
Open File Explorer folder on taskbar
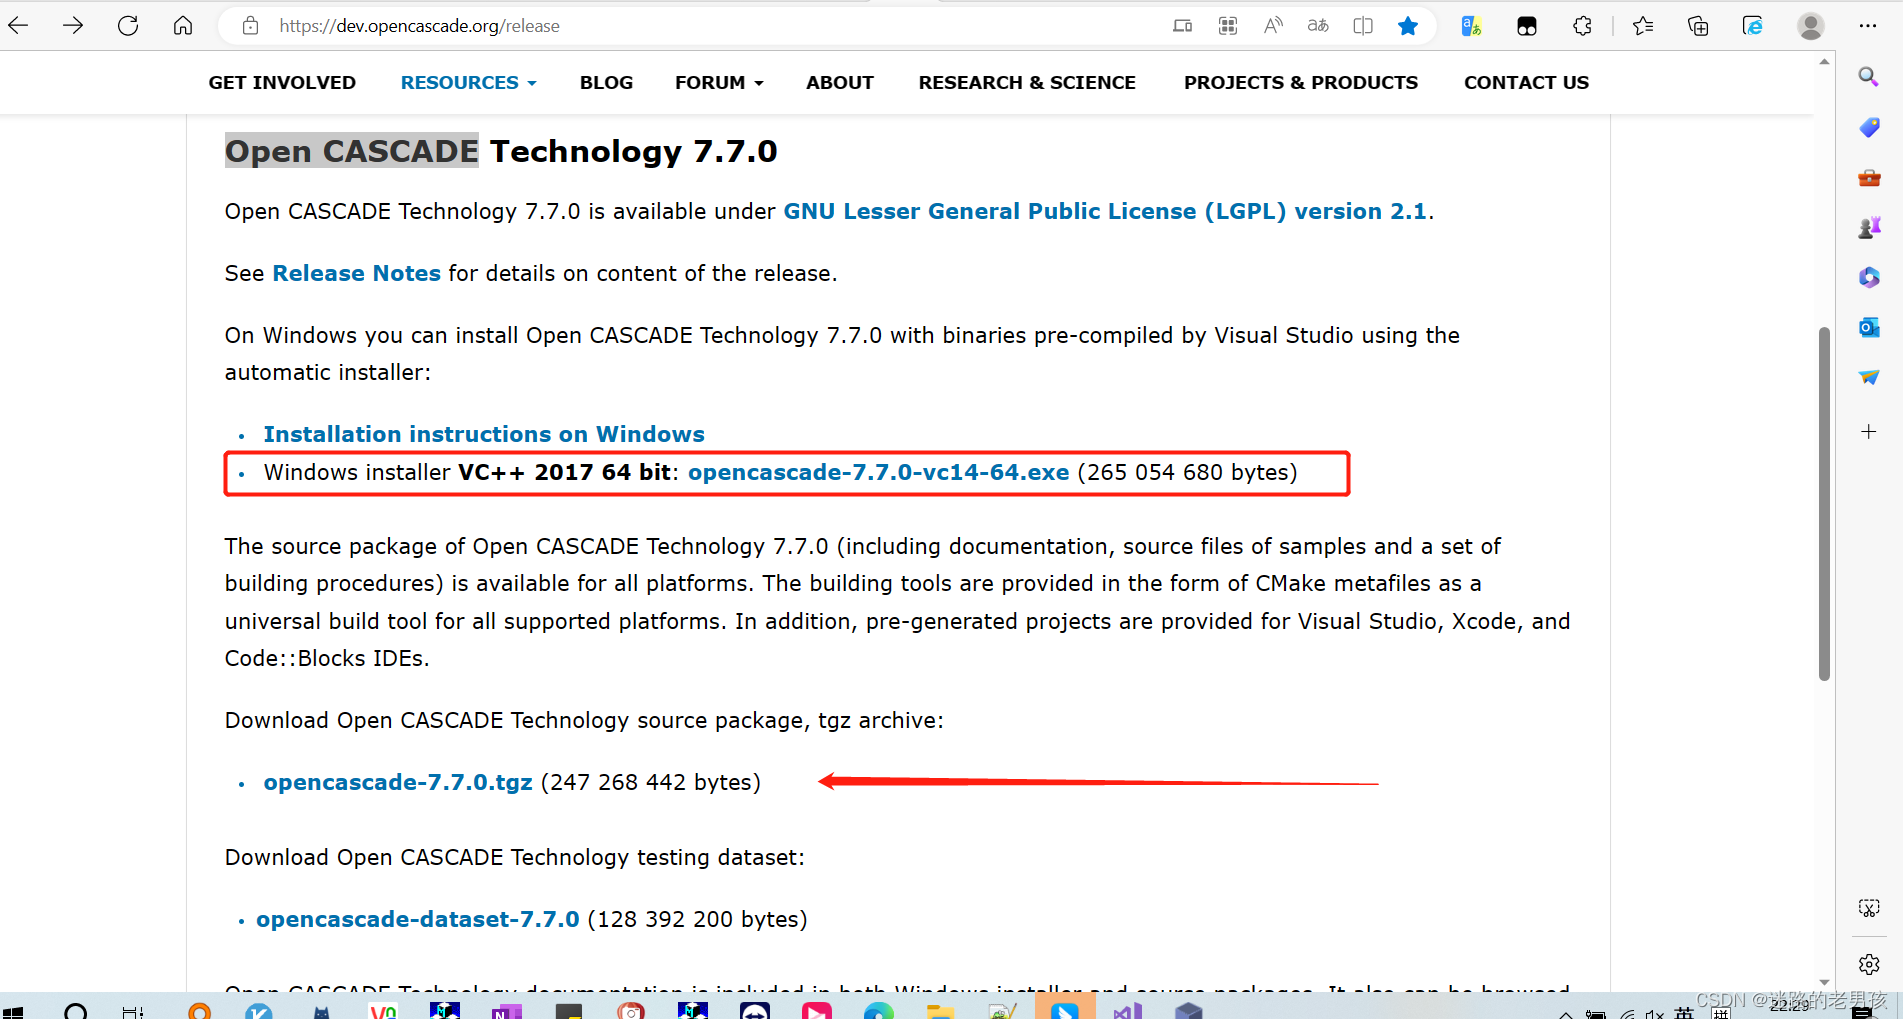click(x=940, y=1011)
